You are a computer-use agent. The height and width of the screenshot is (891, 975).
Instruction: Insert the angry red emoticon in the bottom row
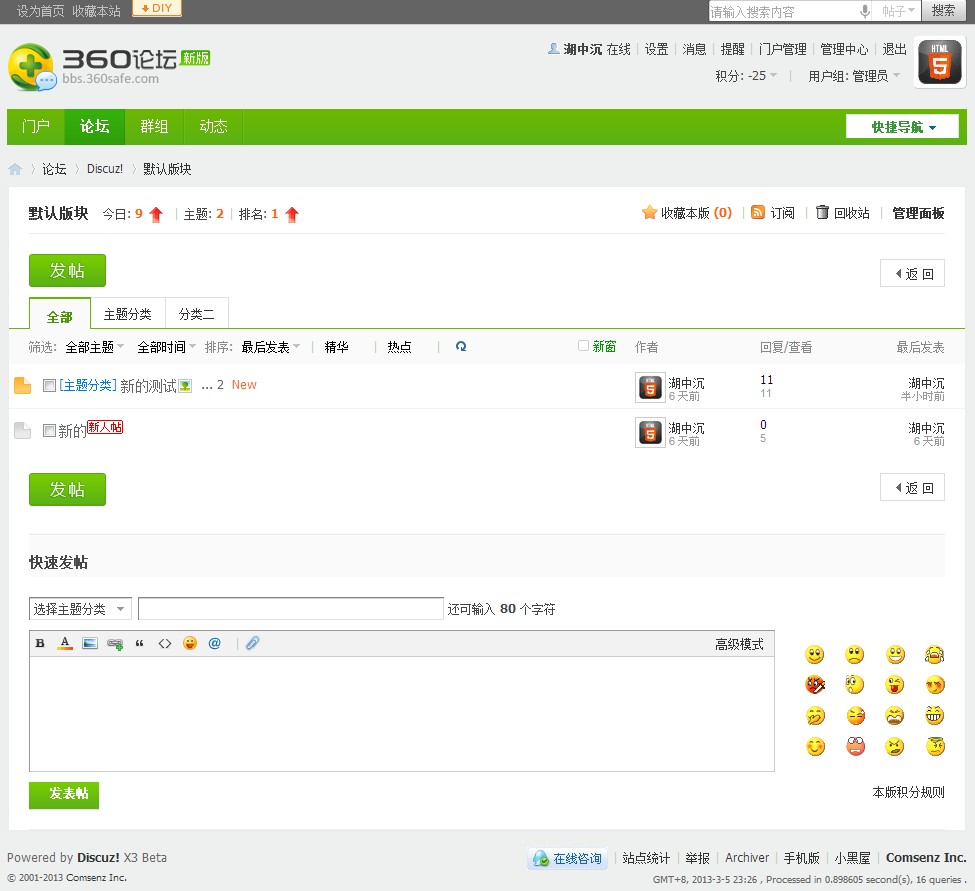coord(856,746)
